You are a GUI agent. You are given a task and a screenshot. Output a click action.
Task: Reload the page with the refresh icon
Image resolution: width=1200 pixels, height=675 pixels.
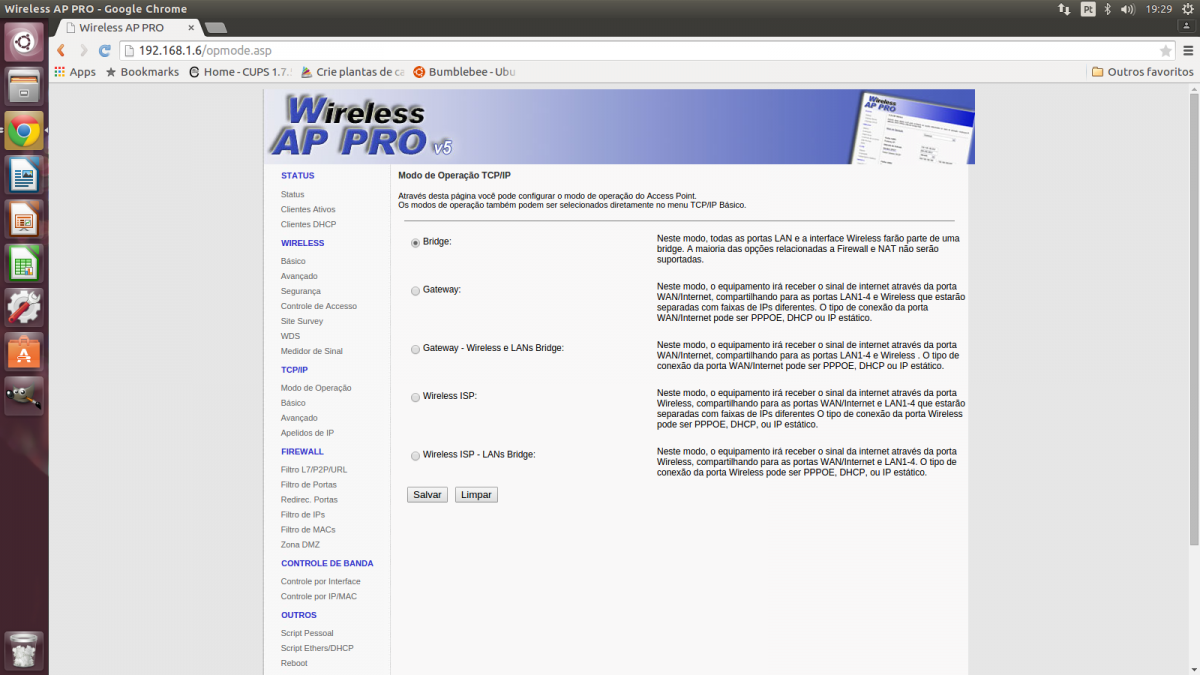click(x=105, y=50)
